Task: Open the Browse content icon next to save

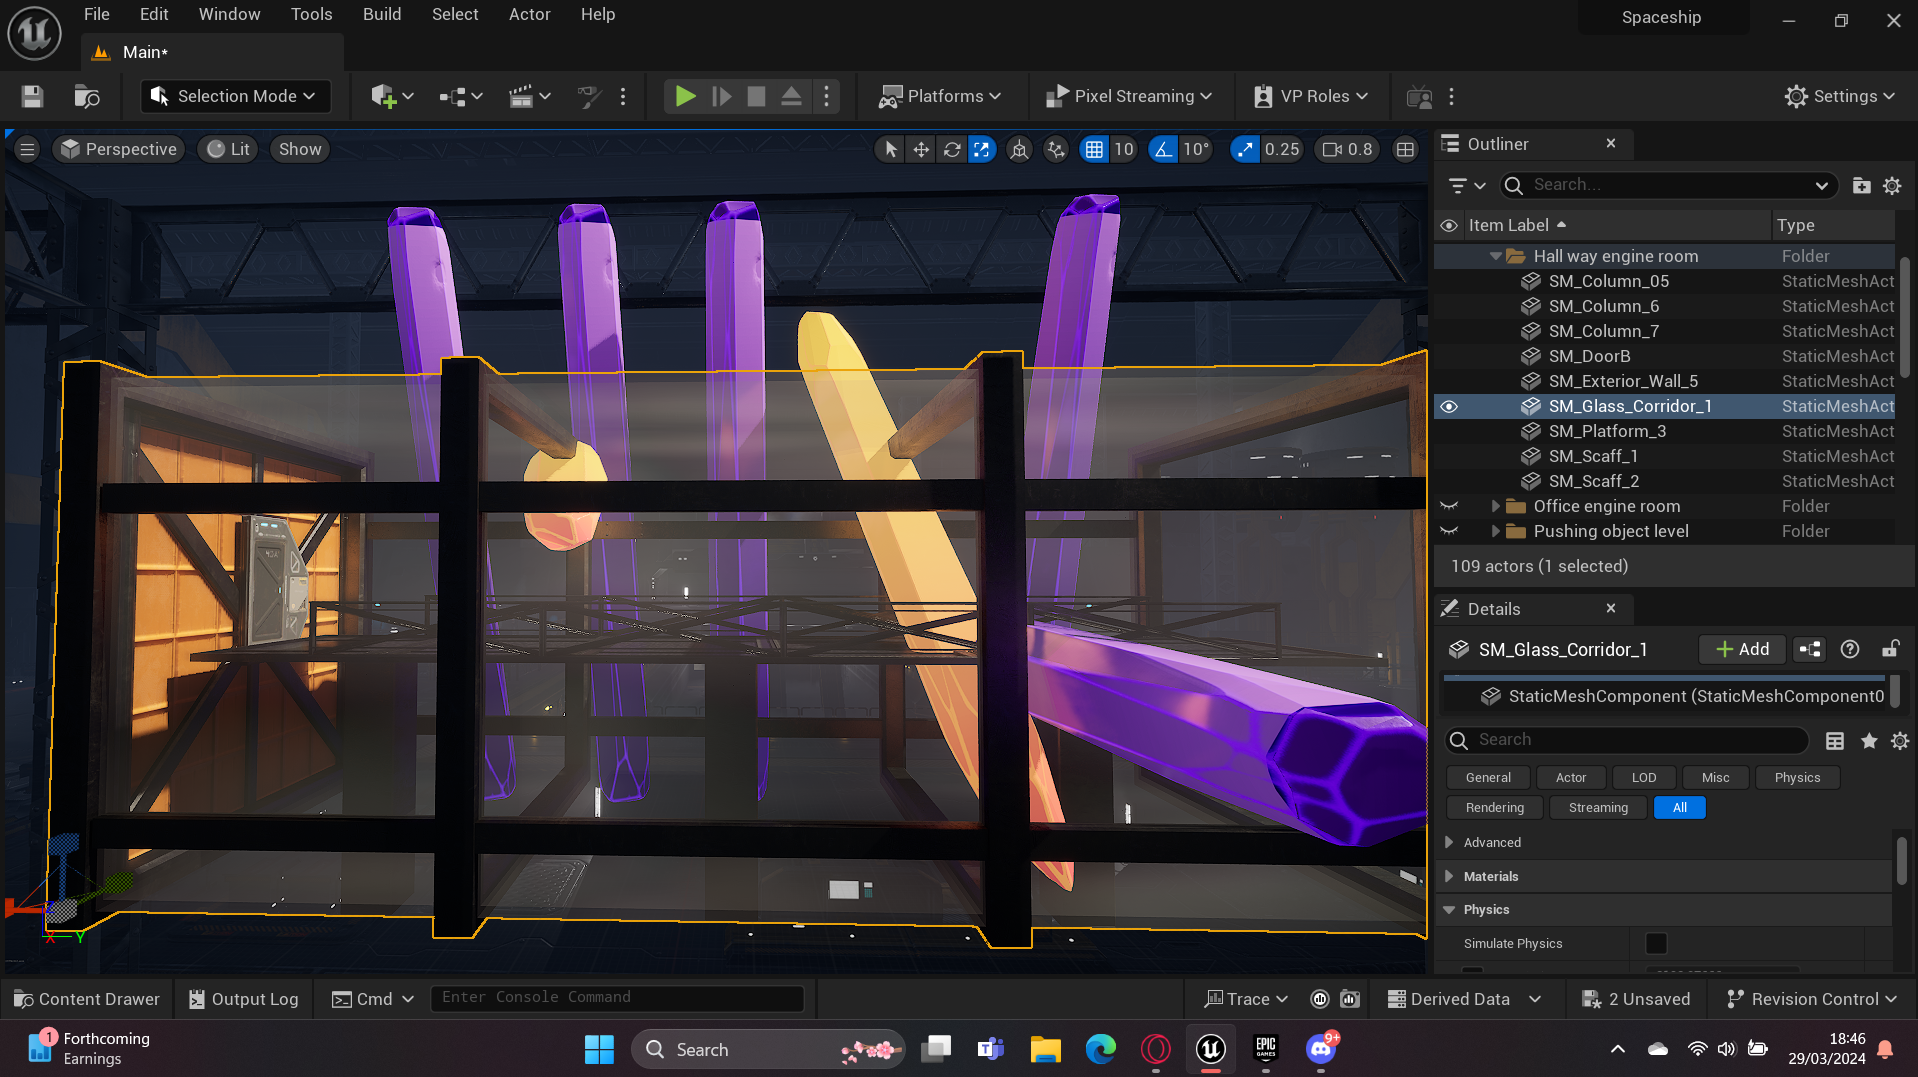Action: [x=87, y=96]
